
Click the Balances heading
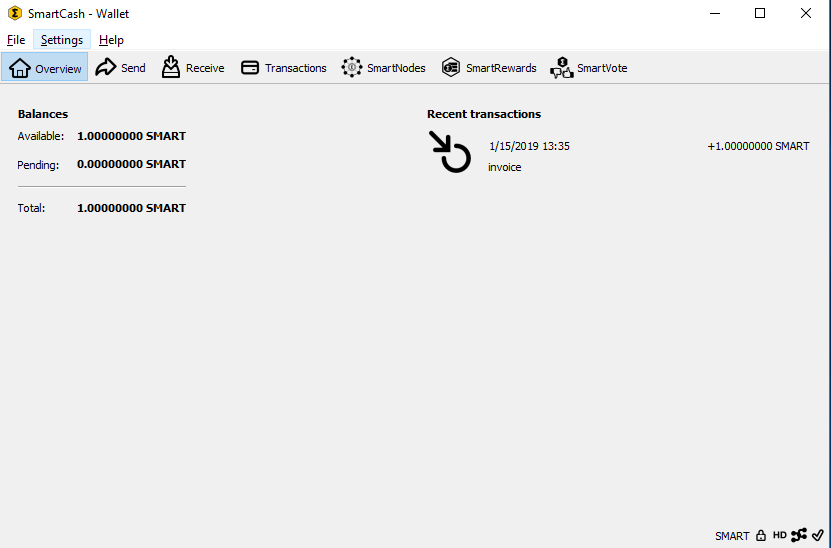(43, 114)
